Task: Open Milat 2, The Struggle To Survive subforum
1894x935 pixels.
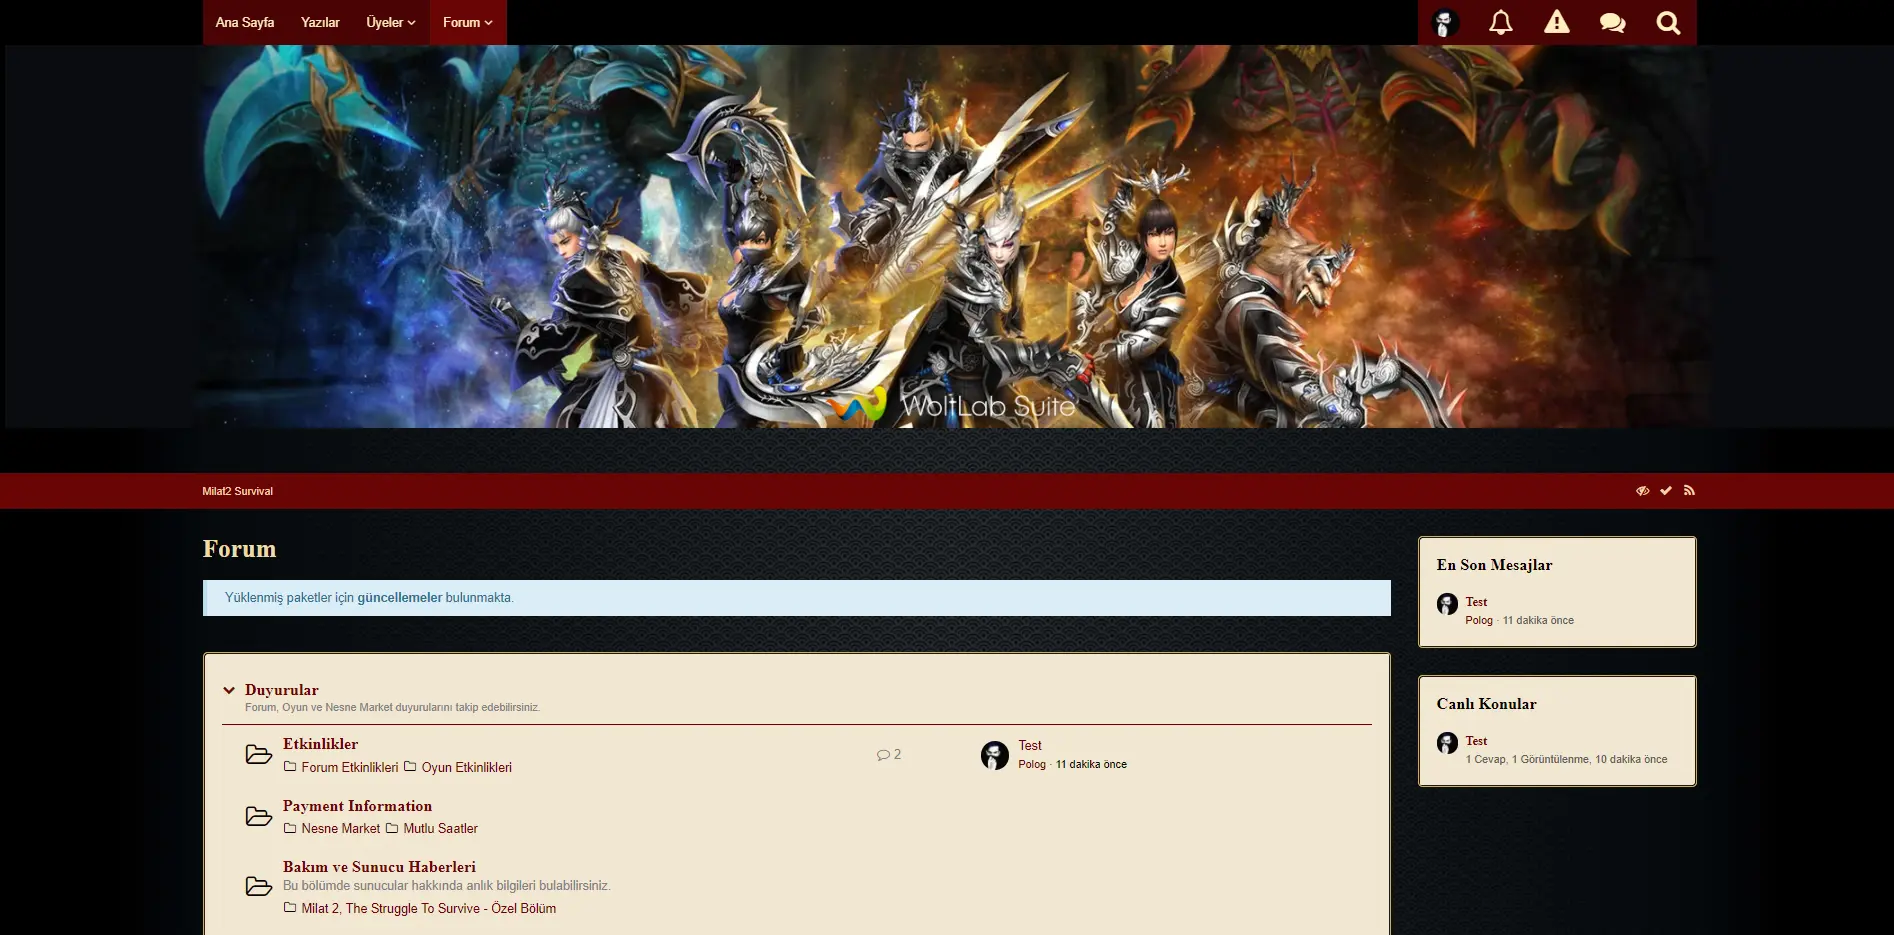Action: (x=429, y=908)
